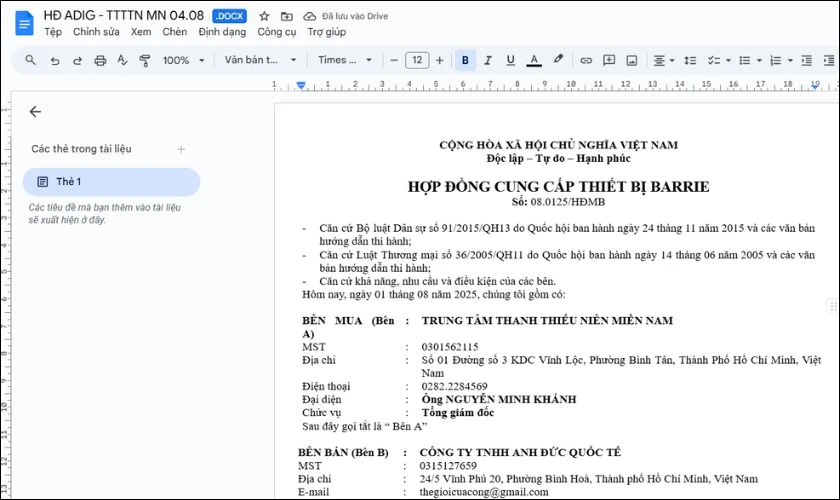Print the document
840x500 pixels.
100,61
